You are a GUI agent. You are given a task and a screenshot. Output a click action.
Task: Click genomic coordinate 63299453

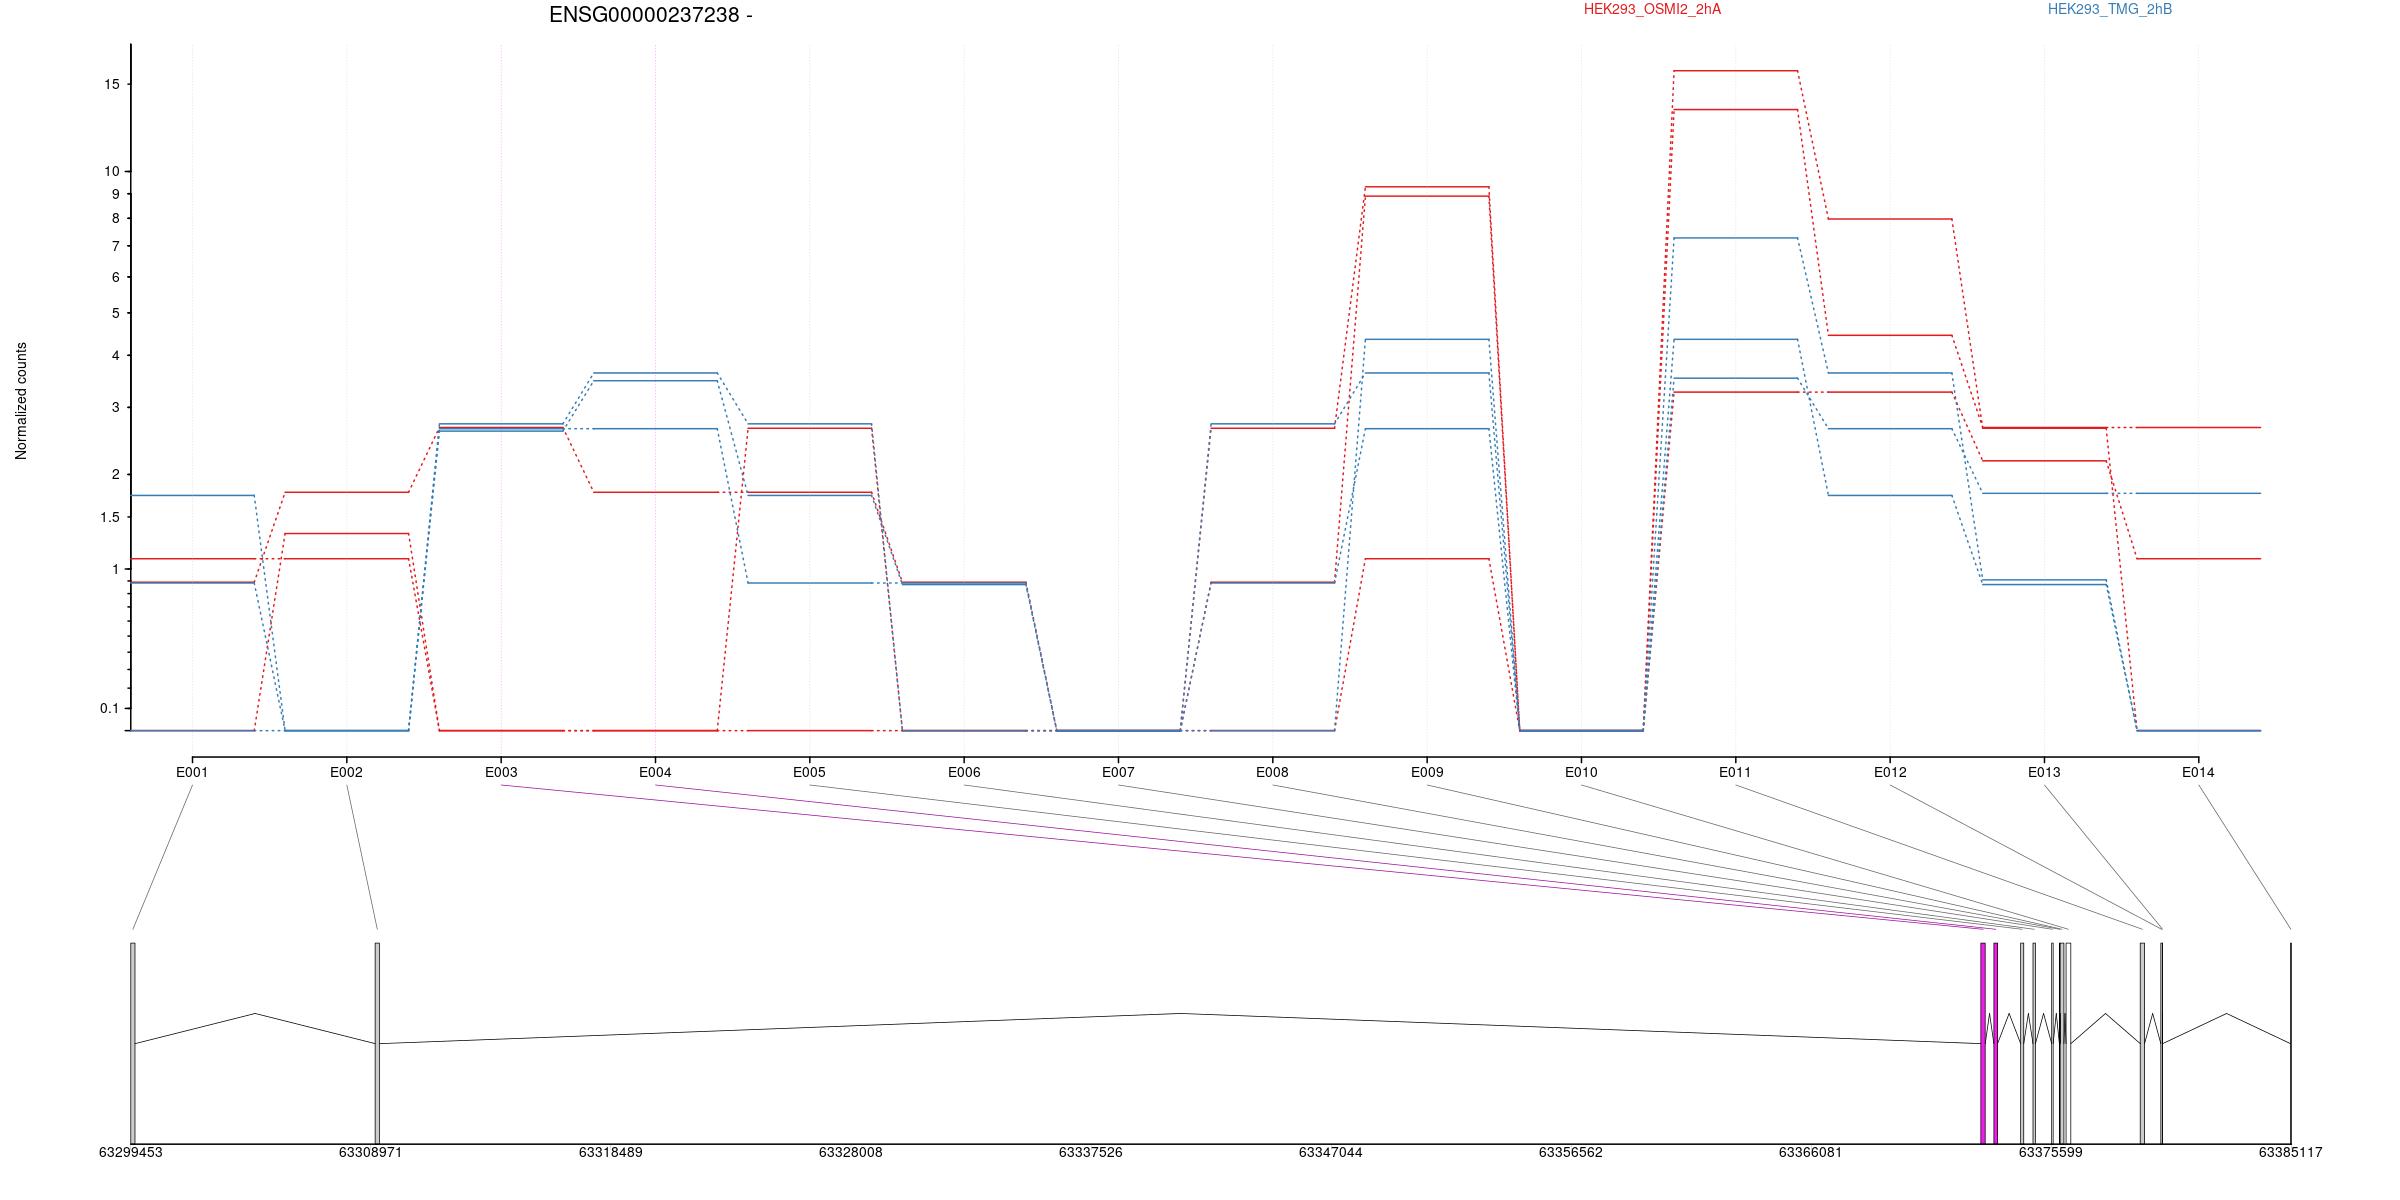tap(131, 1152)
